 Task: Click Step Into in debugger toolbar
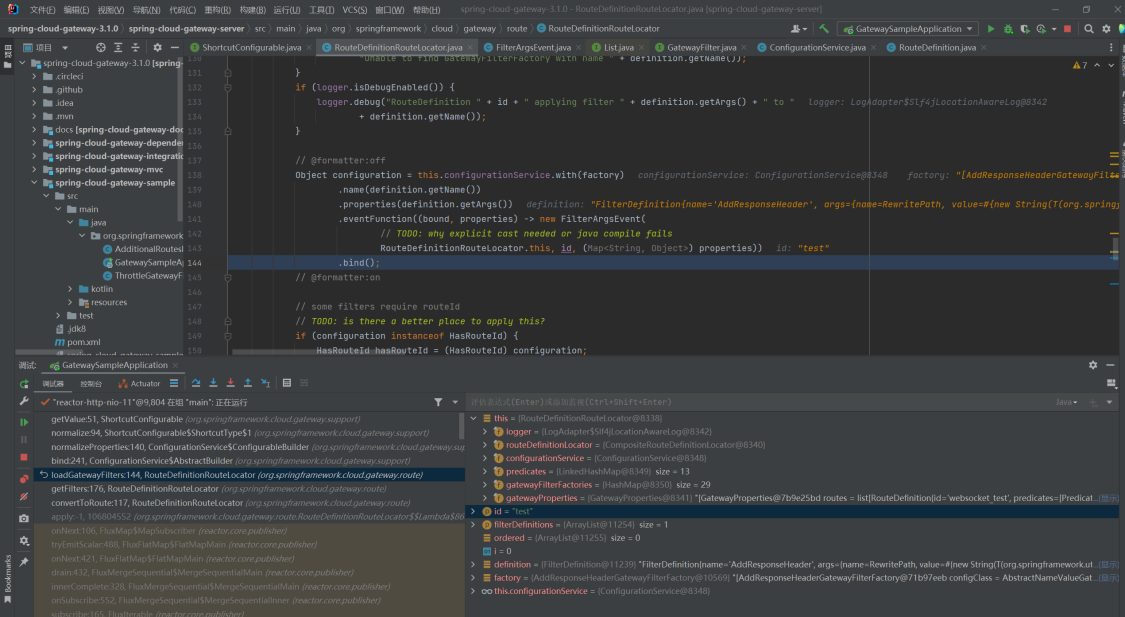coord(213,383)
